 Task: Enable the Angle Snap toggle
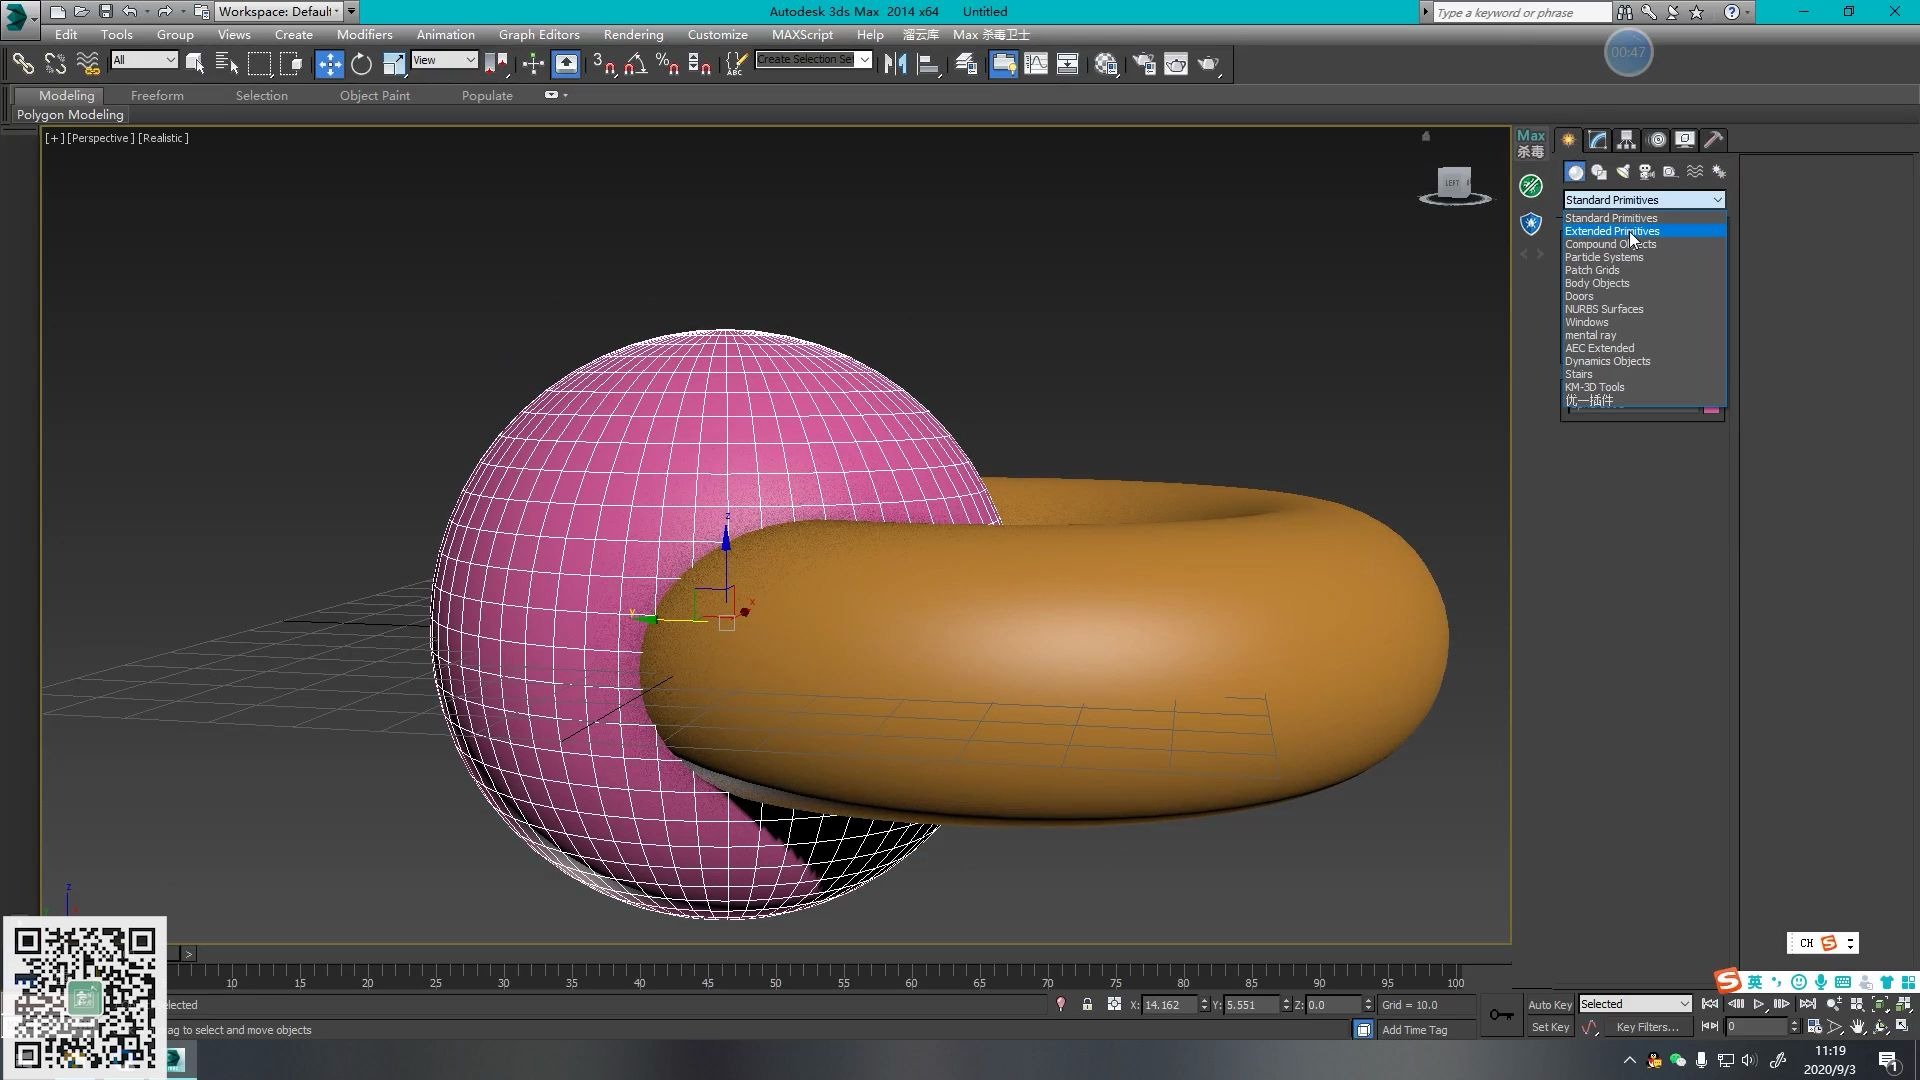click(x=633, y=63)
